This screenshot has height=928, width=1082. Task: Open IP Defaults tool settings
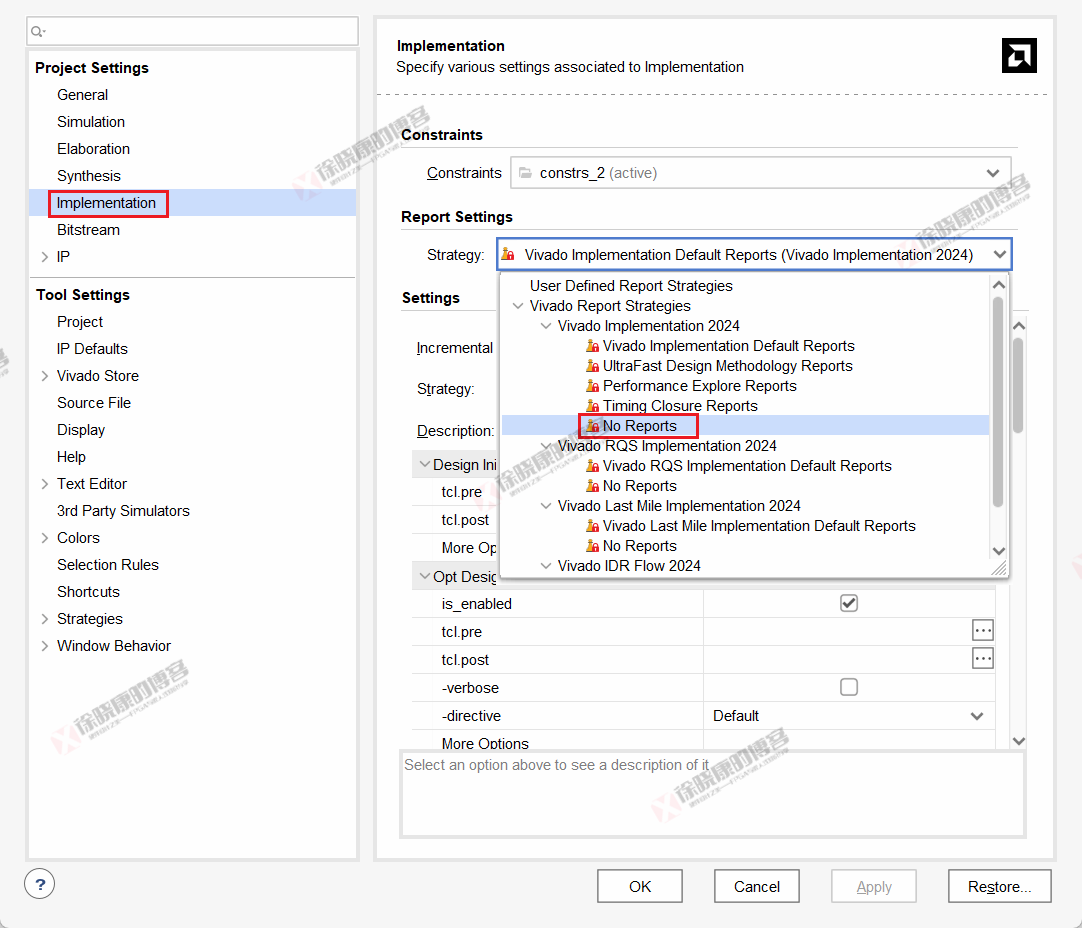(92, 348)
